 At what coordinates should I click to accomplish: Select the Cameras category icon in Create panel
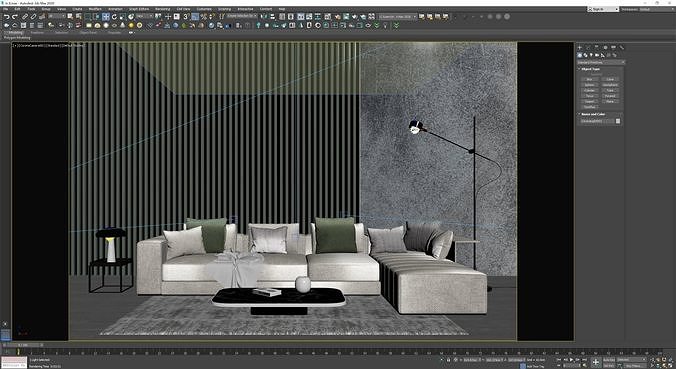(597, 55)
